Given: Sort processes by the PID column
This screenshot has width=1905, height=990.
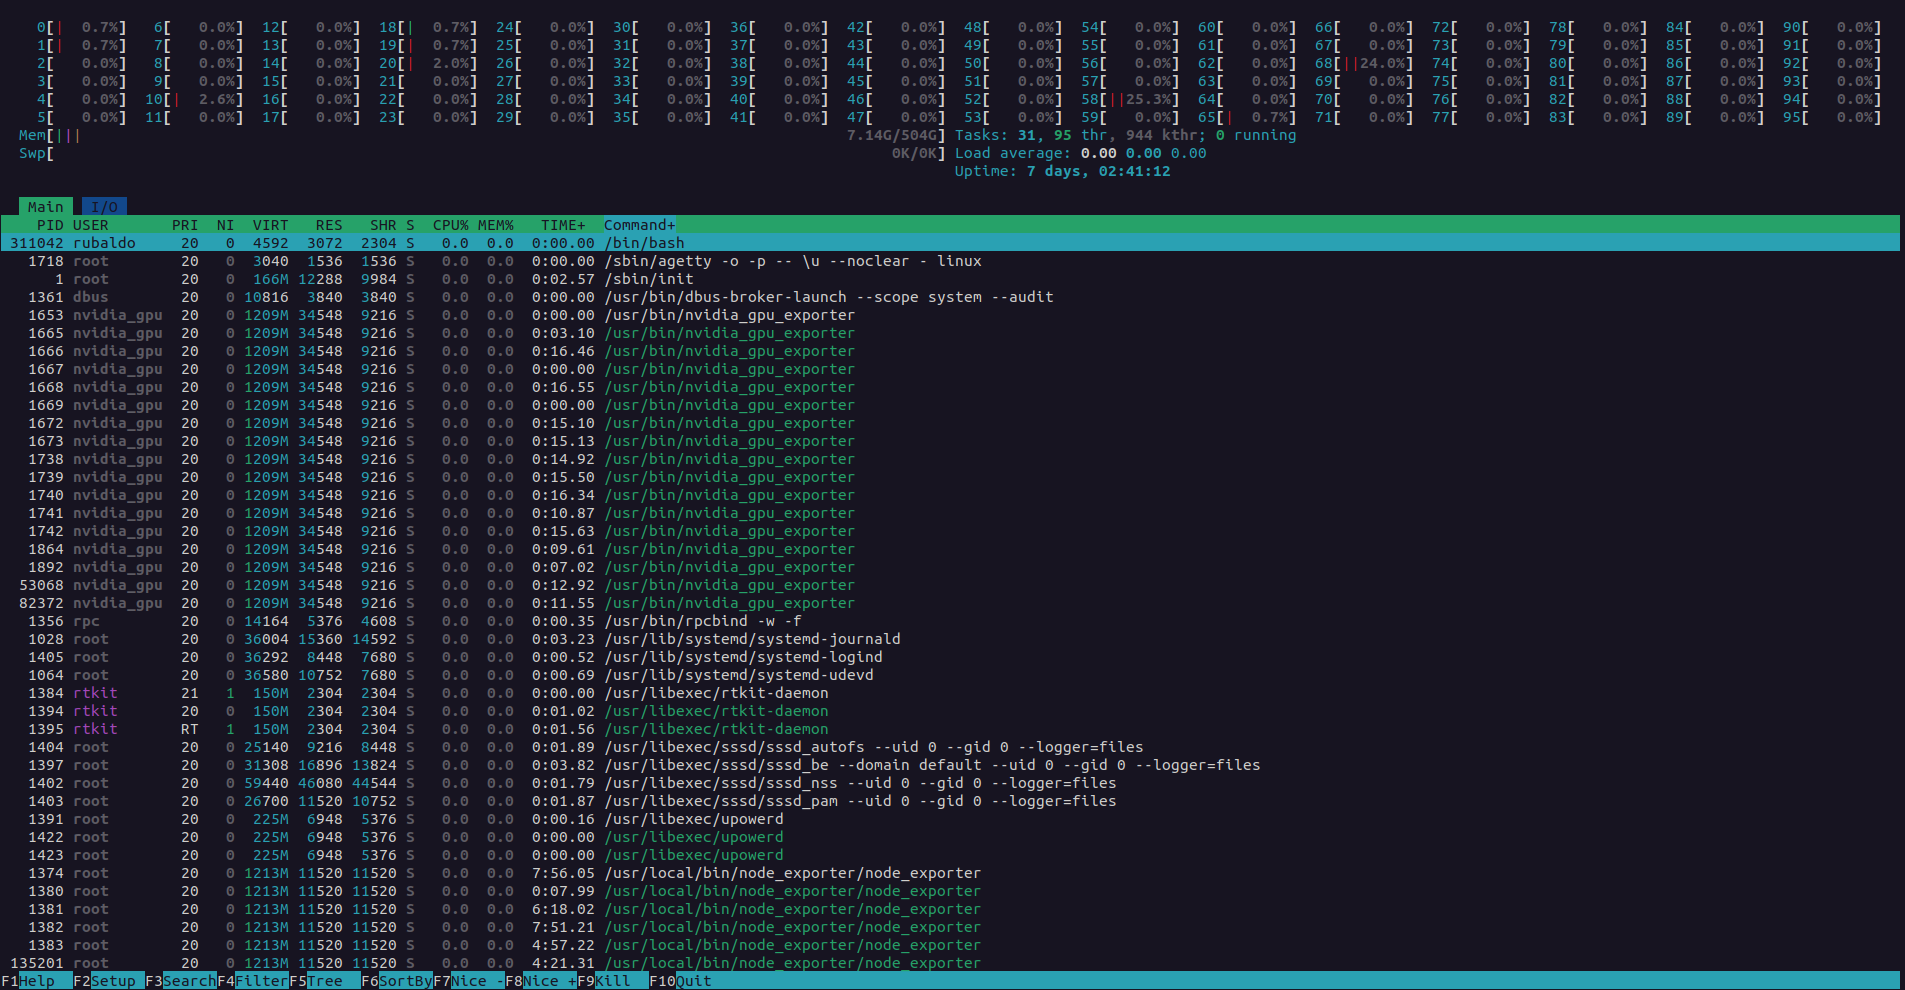Looking at the screenshot, I should [49, 224].
